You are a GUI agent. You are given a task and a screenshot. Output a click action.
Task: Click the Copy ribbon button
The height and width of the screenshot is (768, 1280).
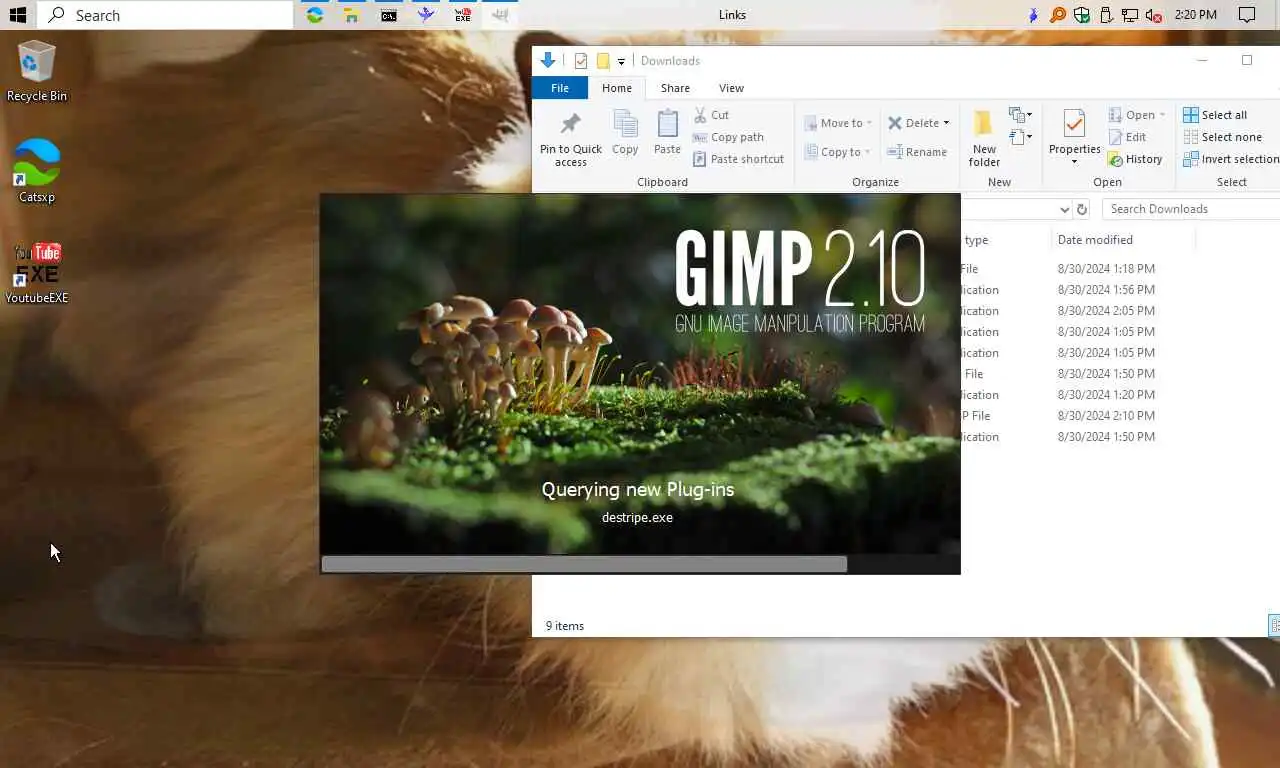tap(625, 133)
